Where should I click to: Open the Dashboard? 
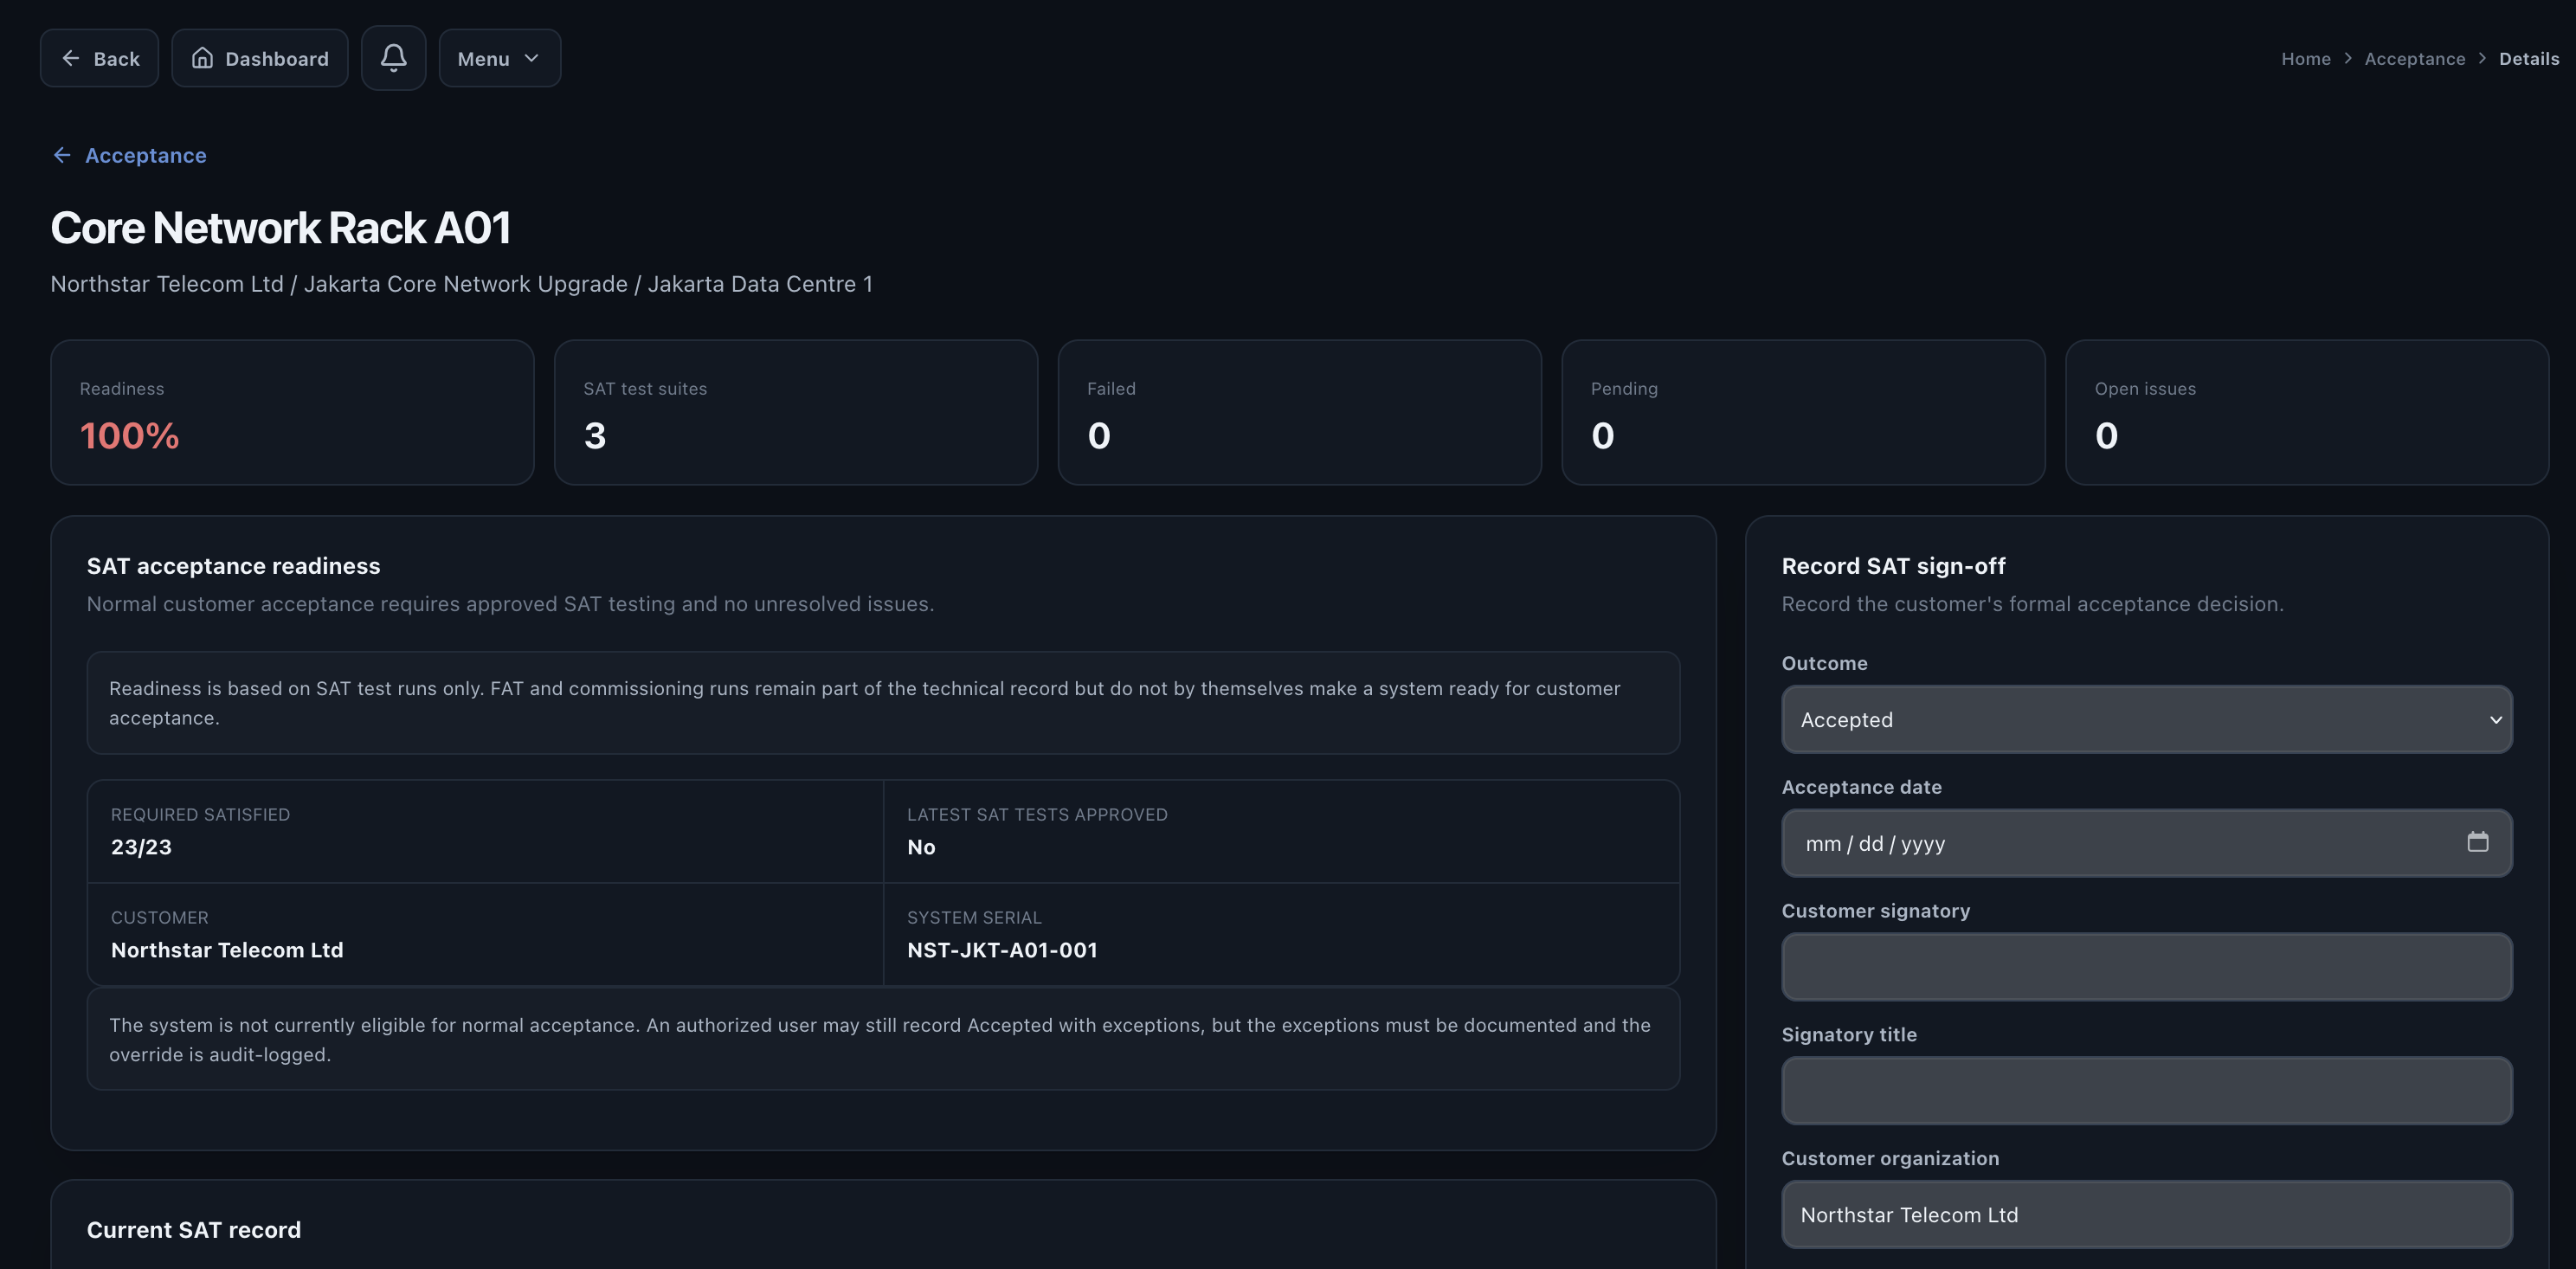pyautogui.click(x=259, y=58)
